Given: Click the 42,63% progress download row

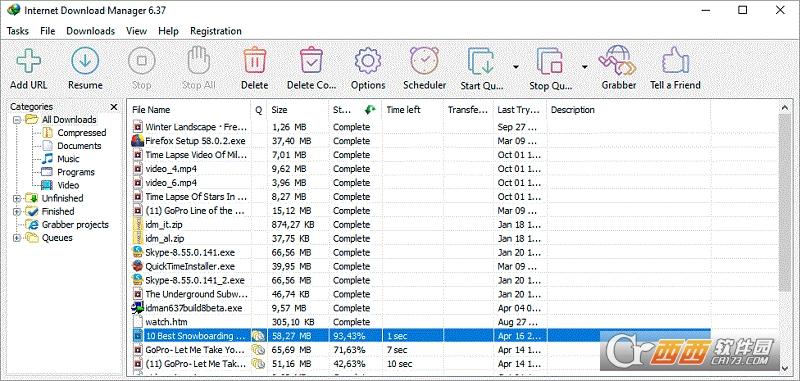Looking at the screenshot, I should pos(418,364).
